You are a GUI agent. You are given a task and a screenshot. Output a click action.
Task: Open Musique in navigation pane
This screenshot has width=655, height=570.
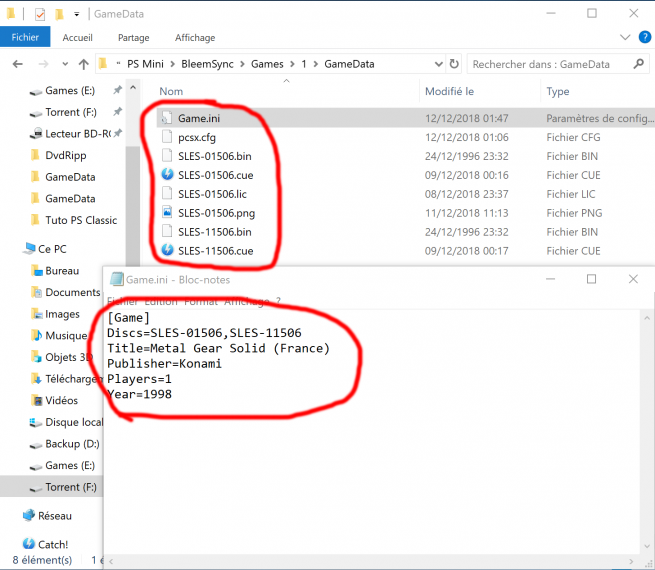tap(66, 336)
